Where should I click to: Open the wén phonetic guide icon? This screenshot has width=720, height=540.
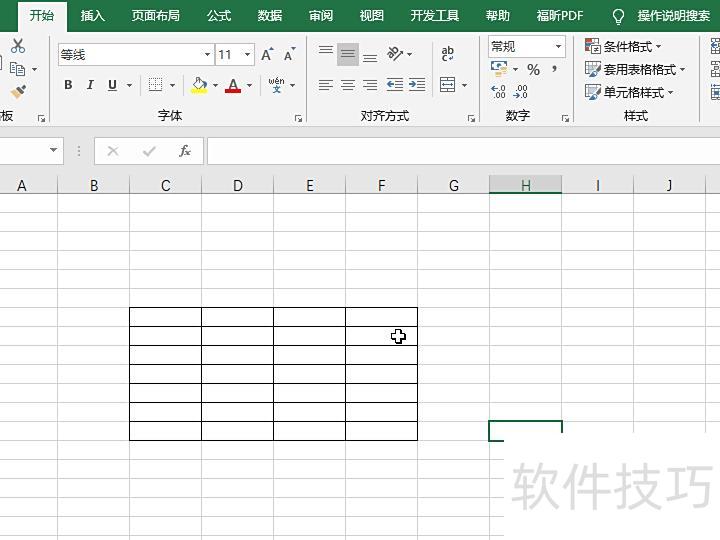click(x=276, y=85)
